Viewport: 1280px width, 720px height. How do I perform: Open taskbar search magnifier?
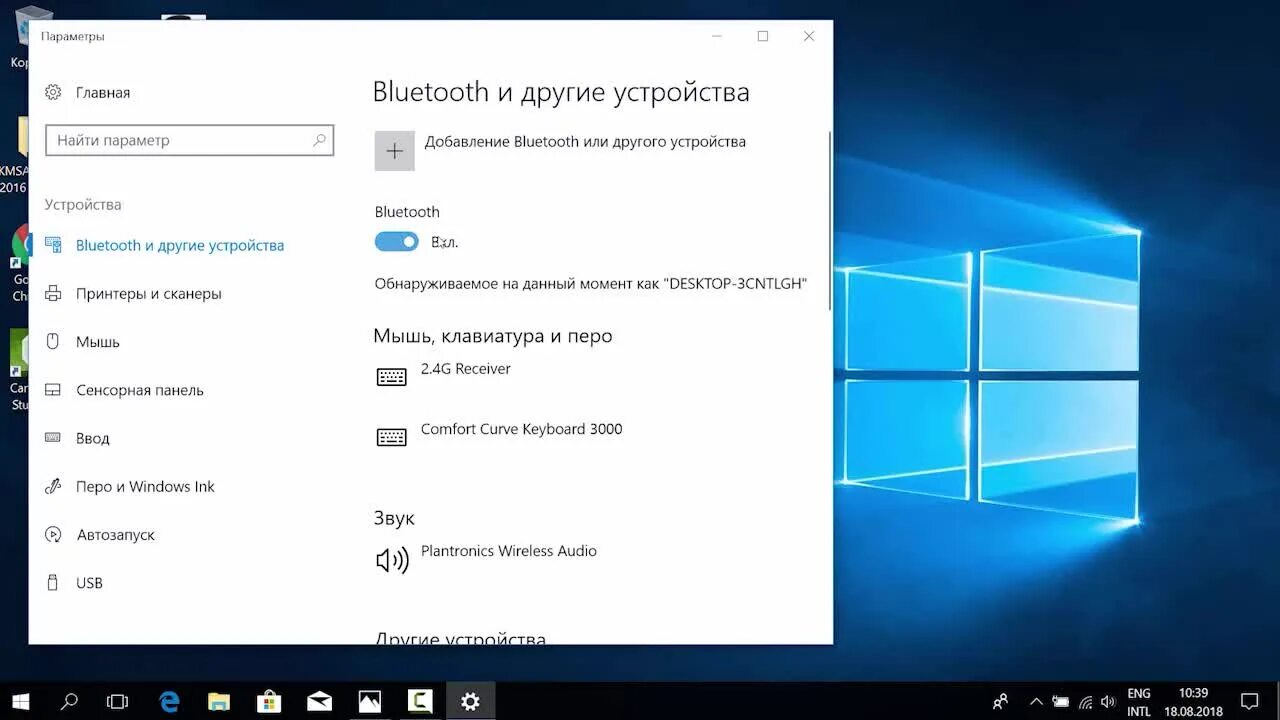pos(69,701)
